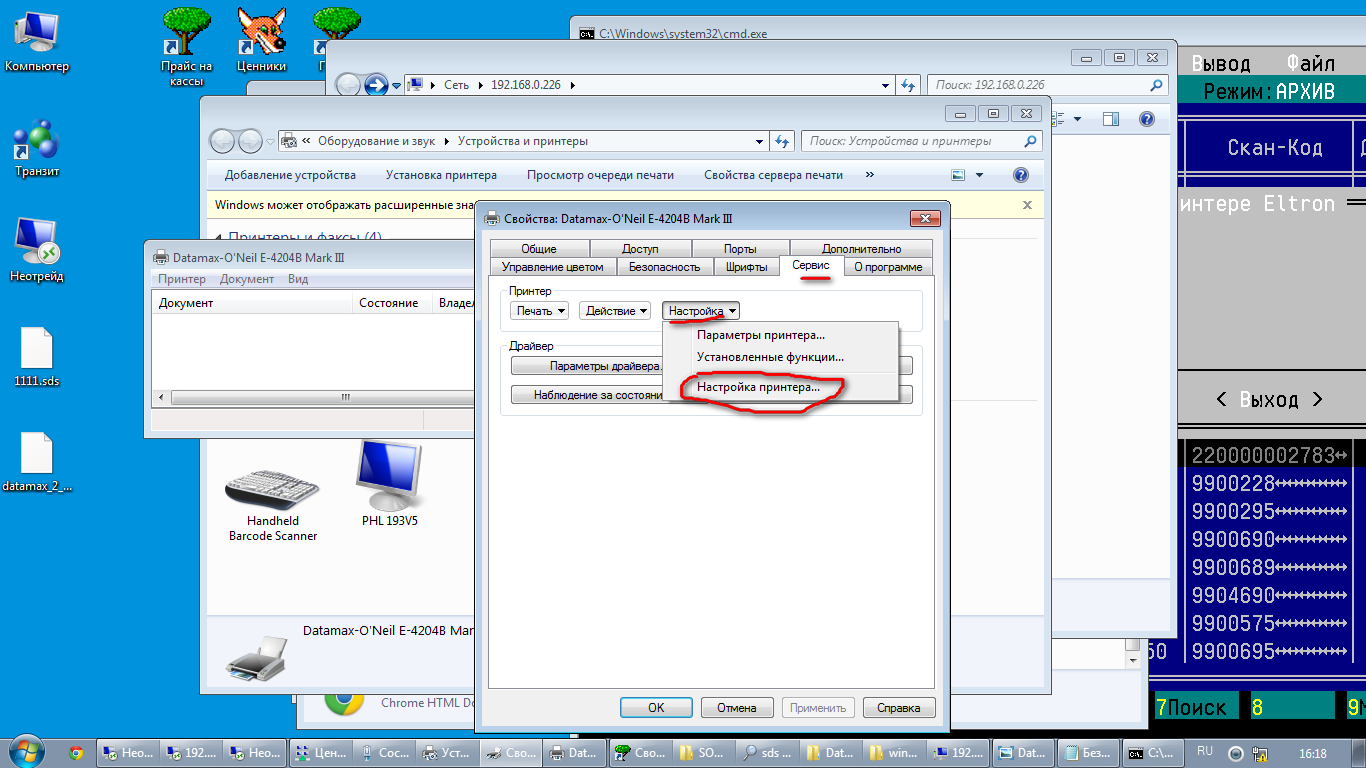1366x768 pixels.
Task: Switch to the Управление цветом tab
Action: pos(553,267)
